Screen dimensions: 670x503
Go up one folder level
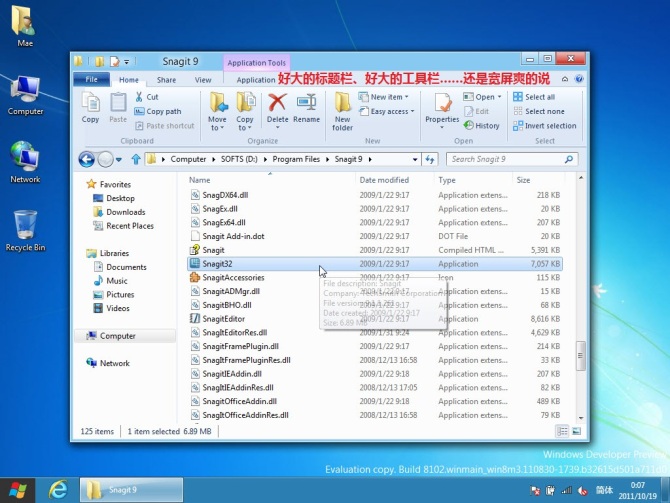click(136, 159)
